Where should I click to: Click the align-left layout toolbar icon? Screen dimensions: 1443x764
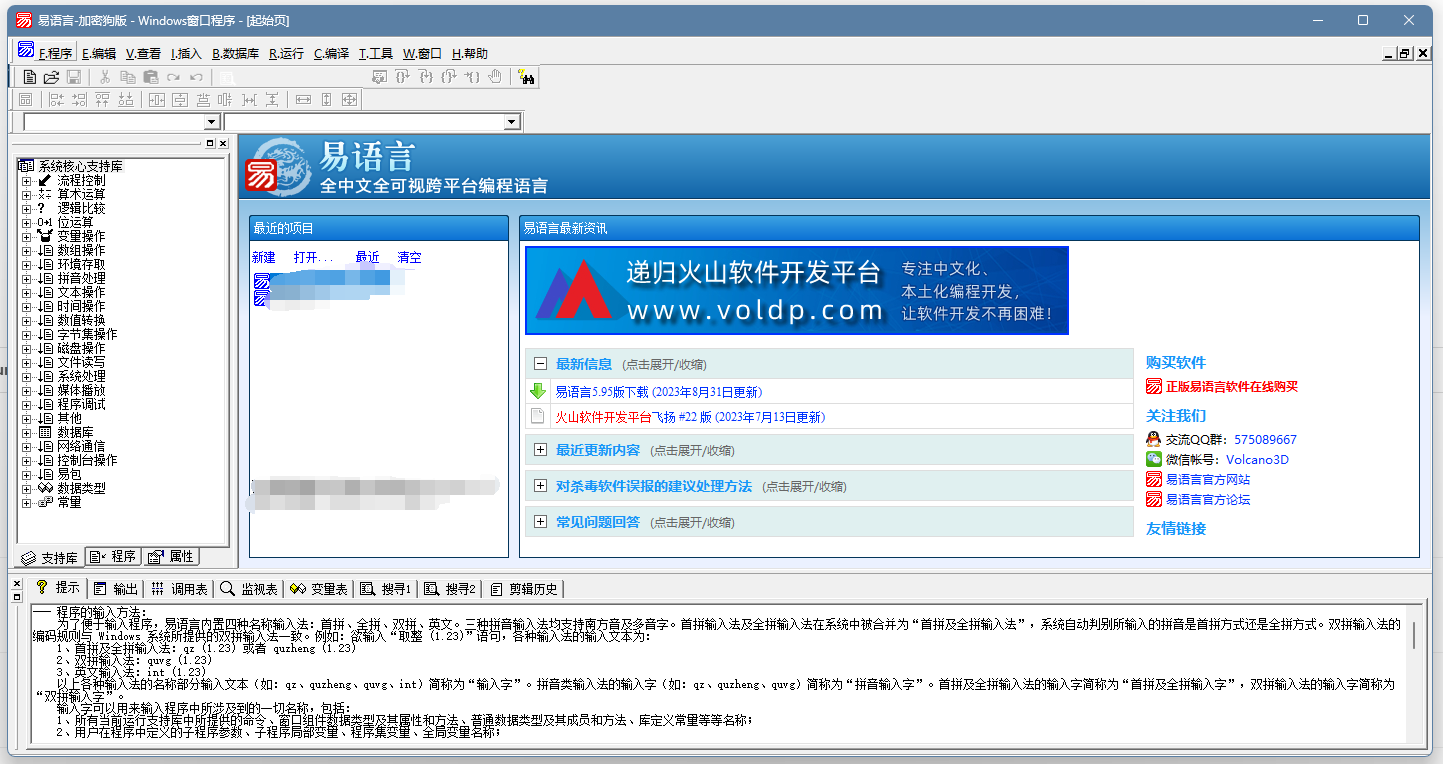[x=56, y=99]
